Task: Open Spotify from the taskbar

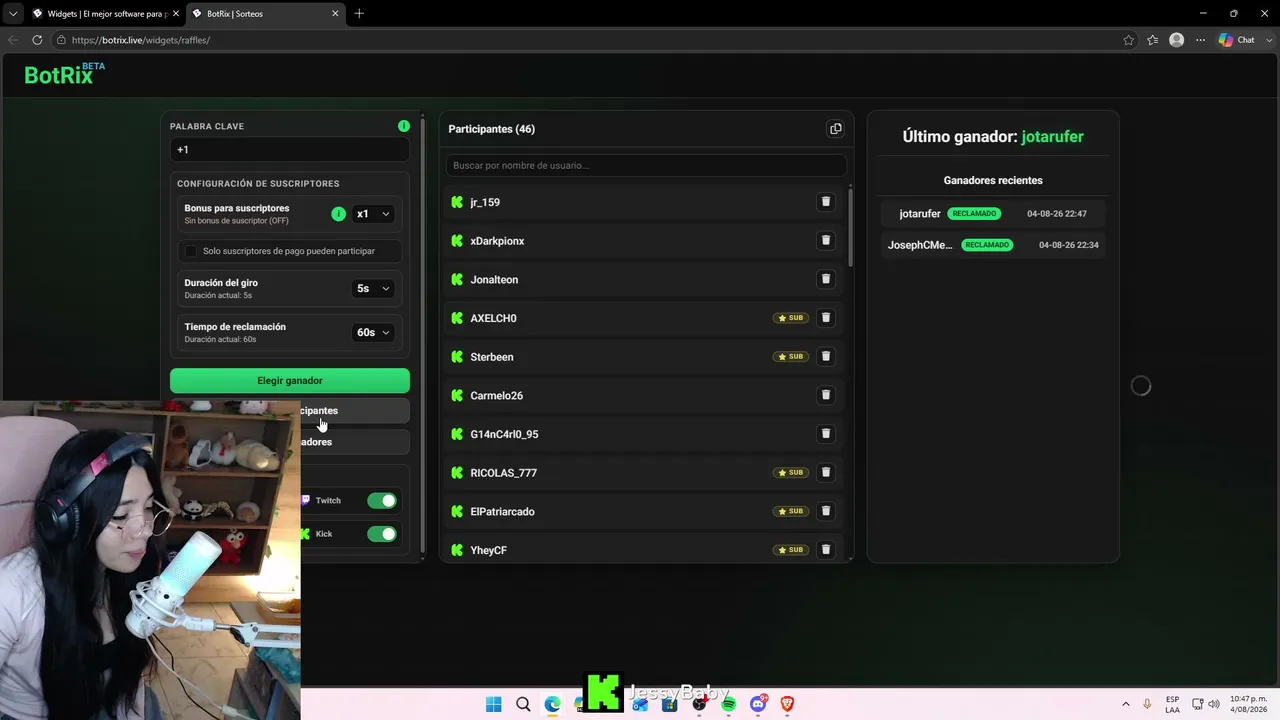Action: (x=728, y=704)
